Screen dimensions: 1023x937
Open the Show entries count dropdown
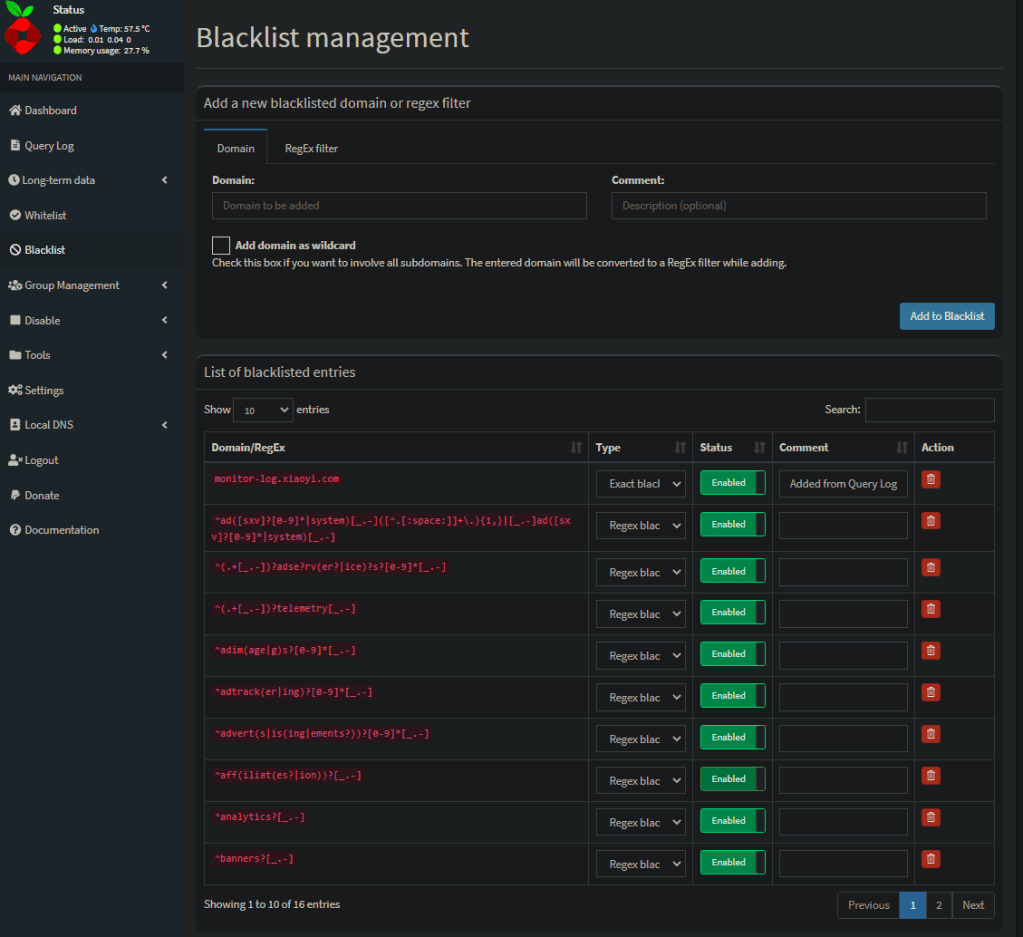click(x=262, y=410)
